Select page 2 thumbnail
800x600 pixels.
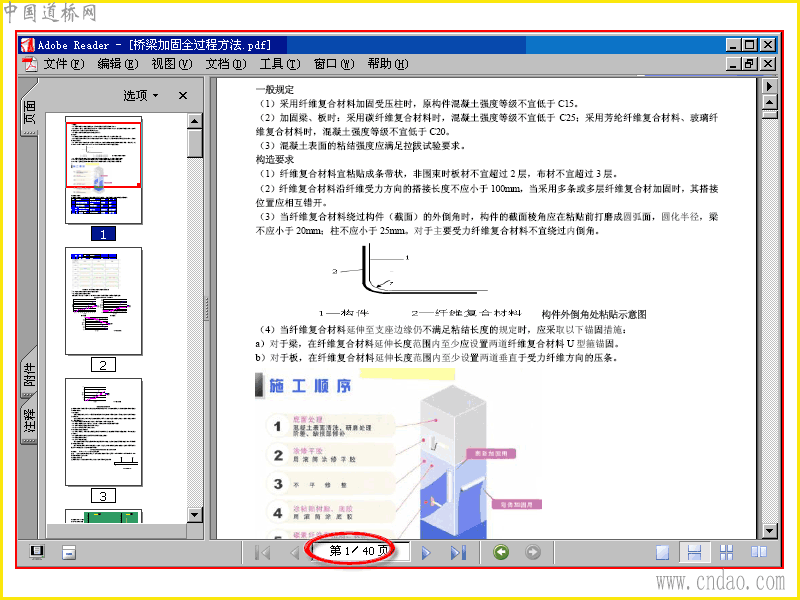(x=104, y=301)
